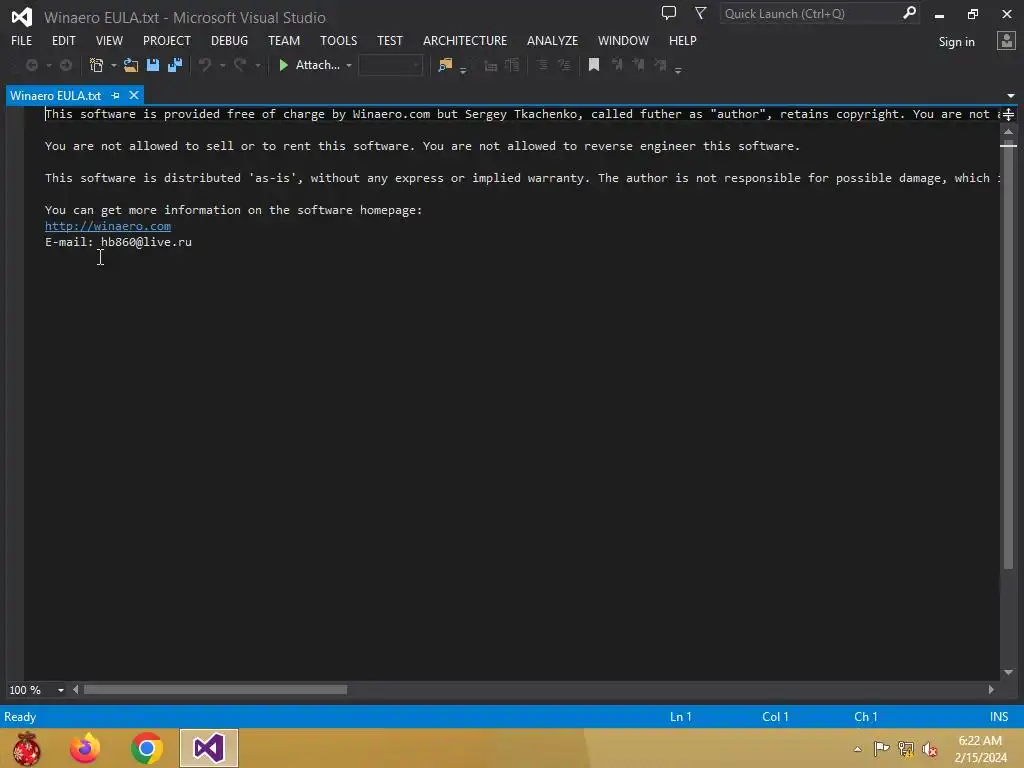Screen dimensions: 1024x768
Task: Open the Redo history dropdown arrow
Action: click(x=257, y=65)
